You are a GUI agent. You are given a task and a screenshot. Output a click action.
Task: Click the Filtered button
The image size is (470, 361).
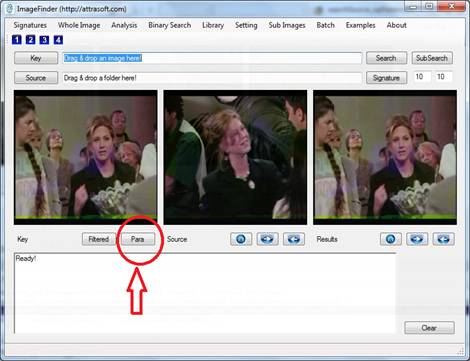point(99,239)
